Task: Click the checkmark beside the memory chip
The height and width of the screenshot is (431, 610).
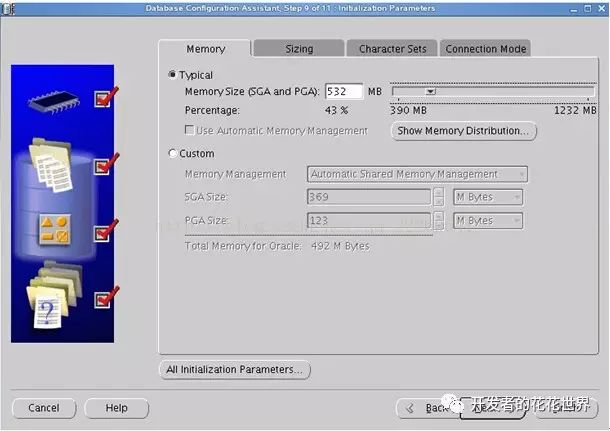Action: [x=107, y=97]
